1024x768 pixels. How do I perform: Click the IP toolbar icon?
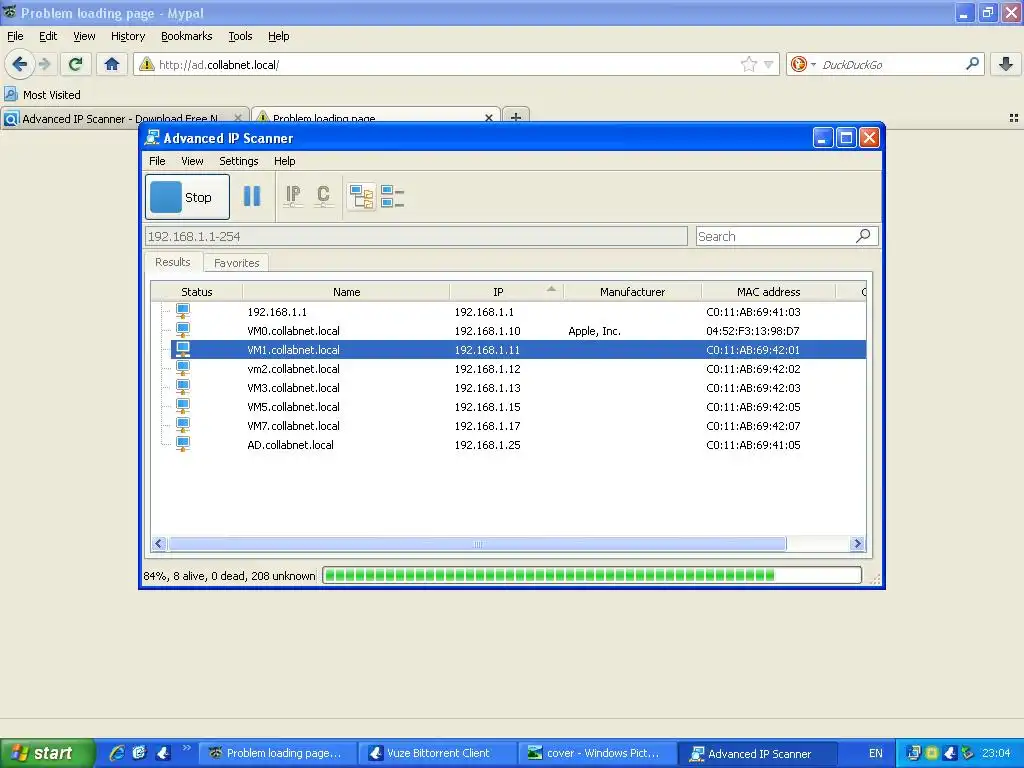293,196
